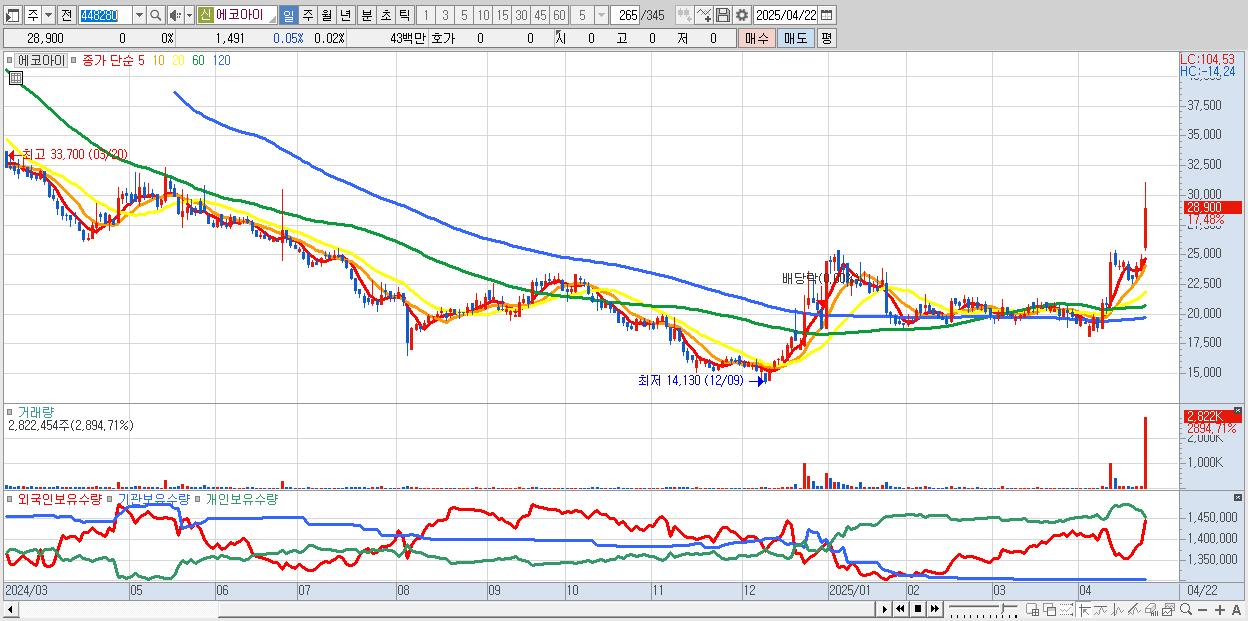Viewport: 1248px width, 621px height.
Task: Click the drawing pencil lines icon at bottom
Action: click(1134, 609)
